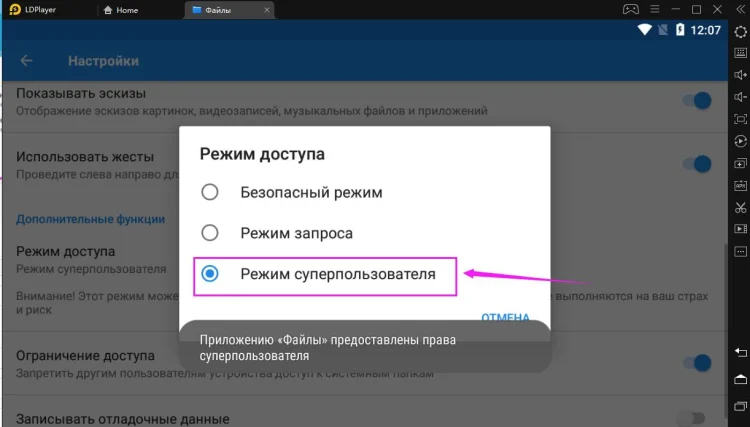This screenshot has width=750, height=427.
Task: Open multi-instance sync in sidebar
Action: [x=740, y=163]
